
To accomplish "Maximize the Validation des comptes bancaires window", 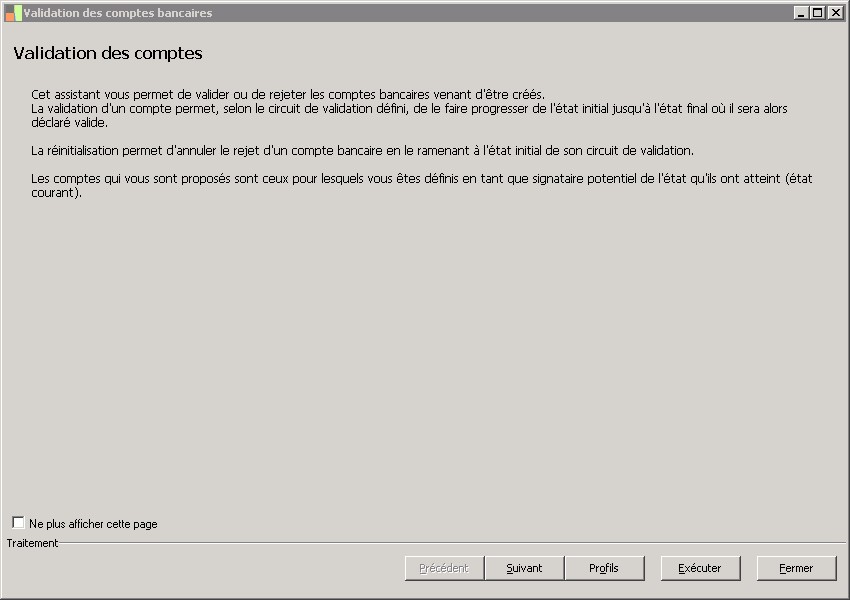I will click(817, 13).
